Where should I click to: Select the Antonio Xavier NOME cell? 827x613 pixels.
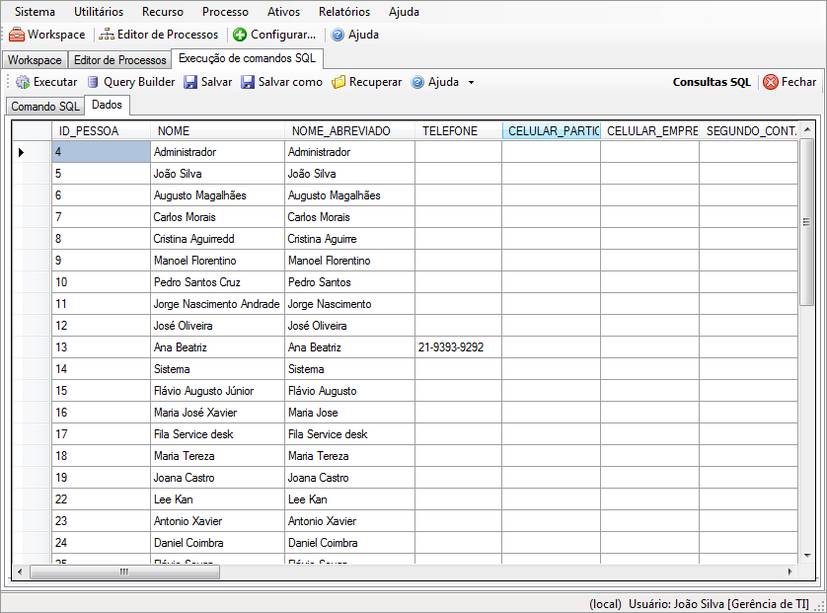[x=217, y=521]
